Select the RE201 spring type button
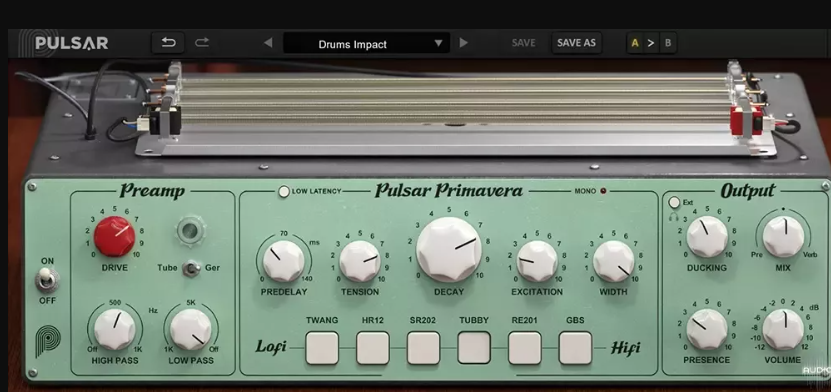The width and height of the screenshot is (831, 392). coord(525,348)
